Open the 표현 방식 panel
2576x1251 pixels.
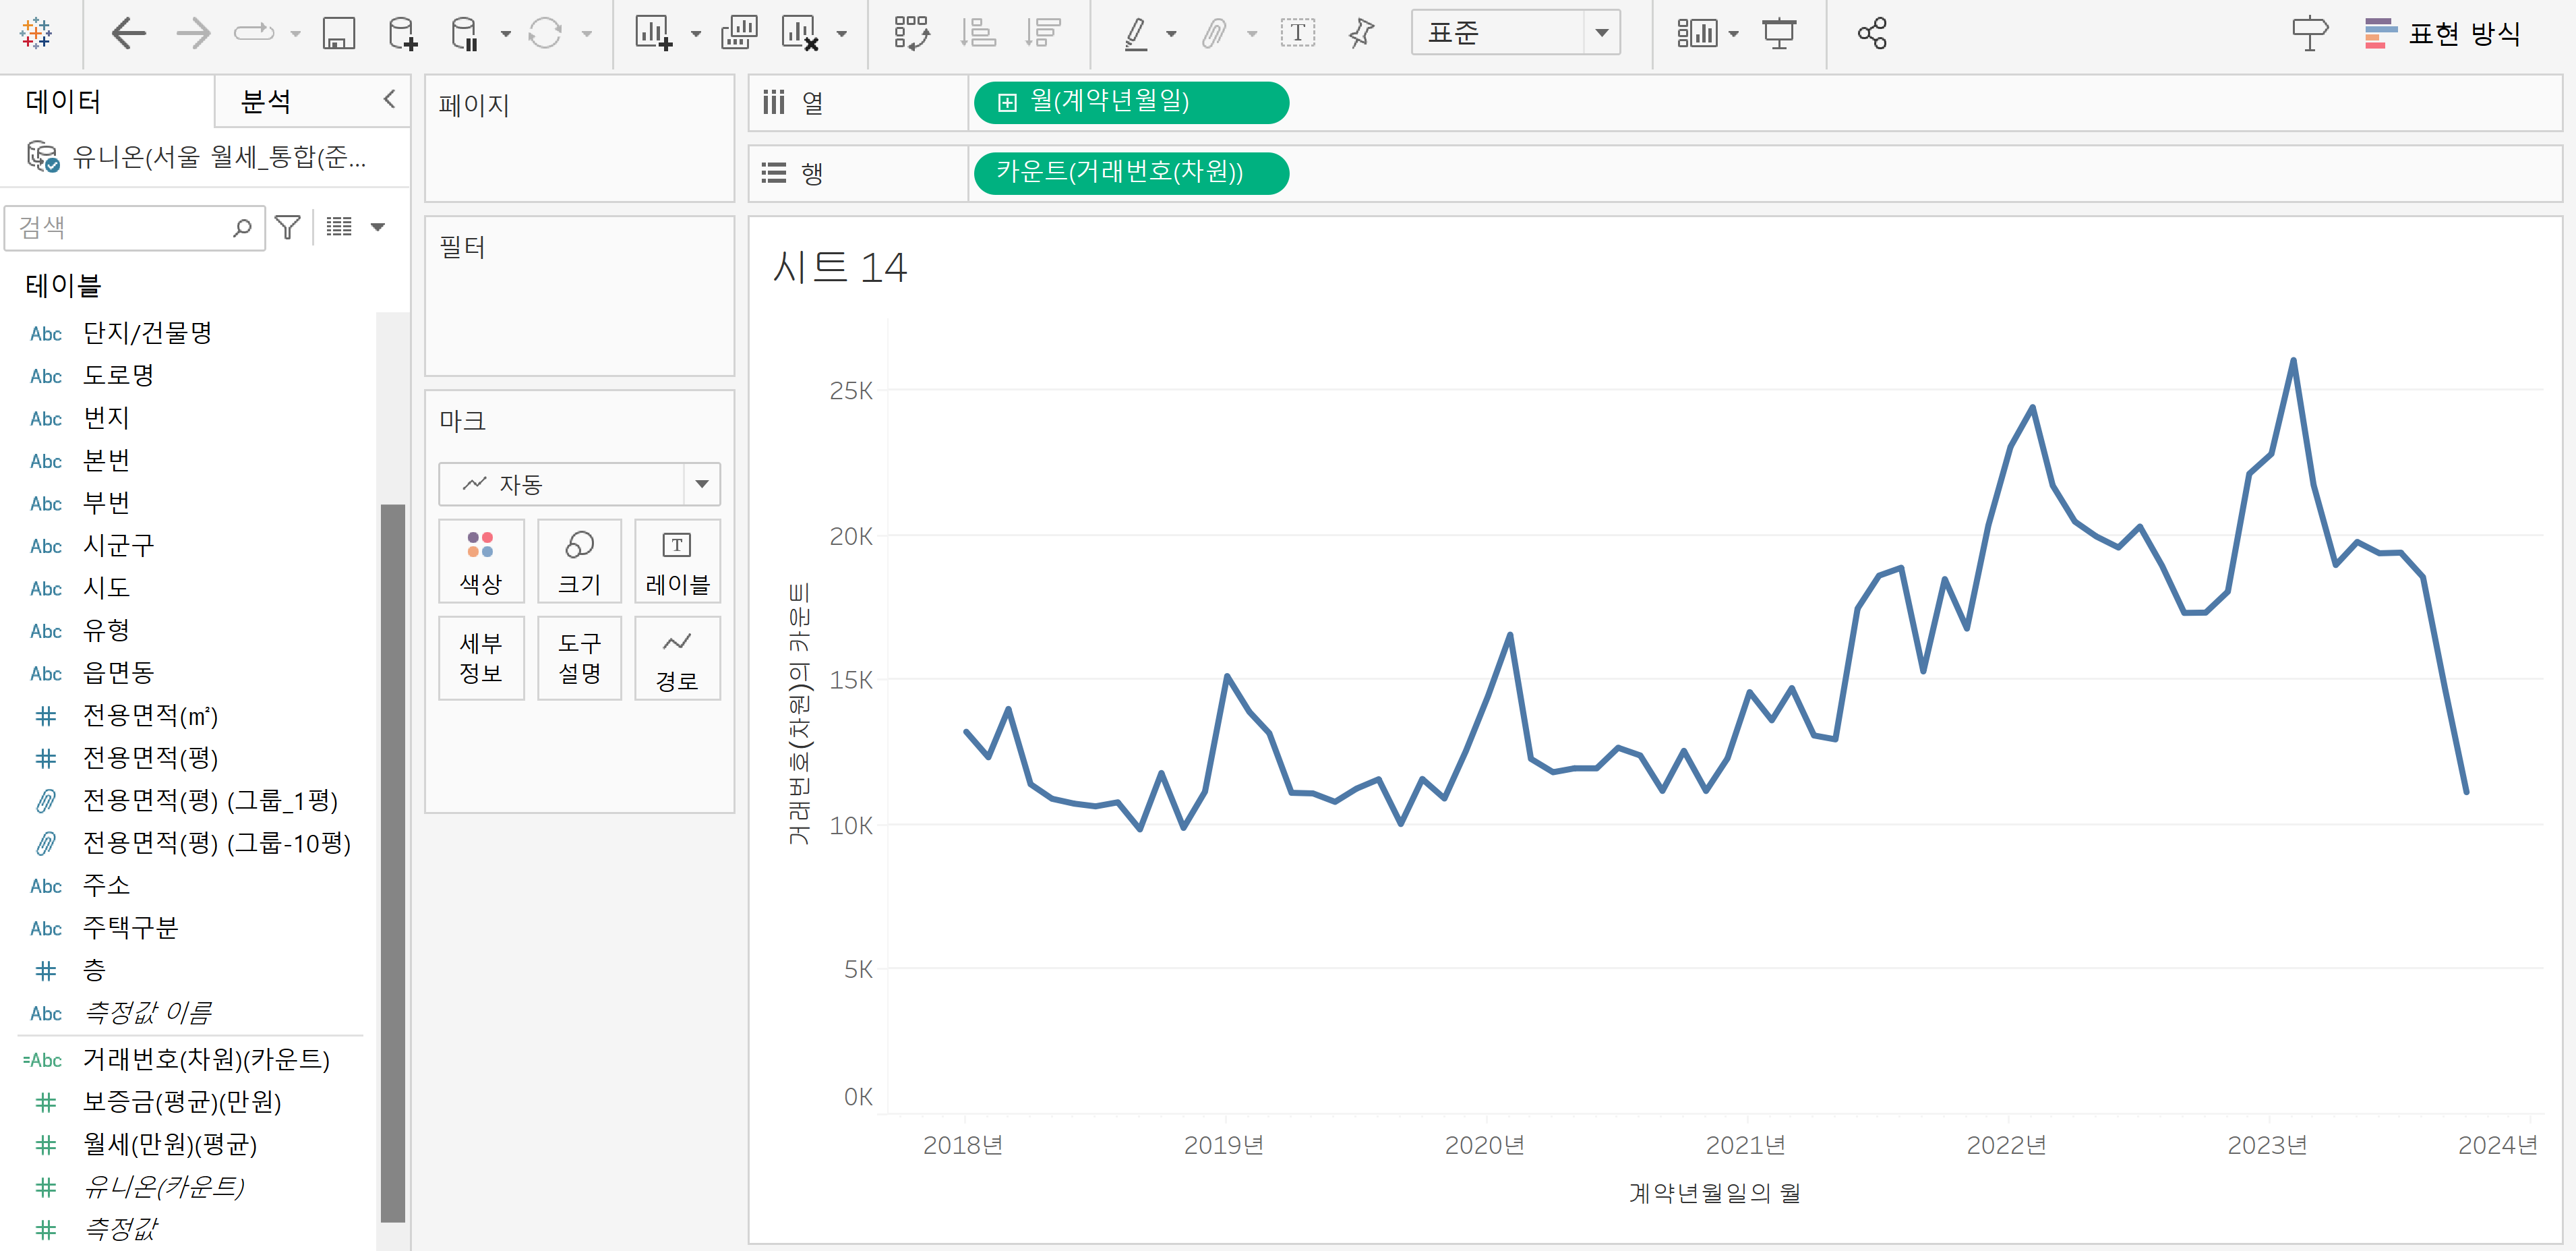point(2441,34)
